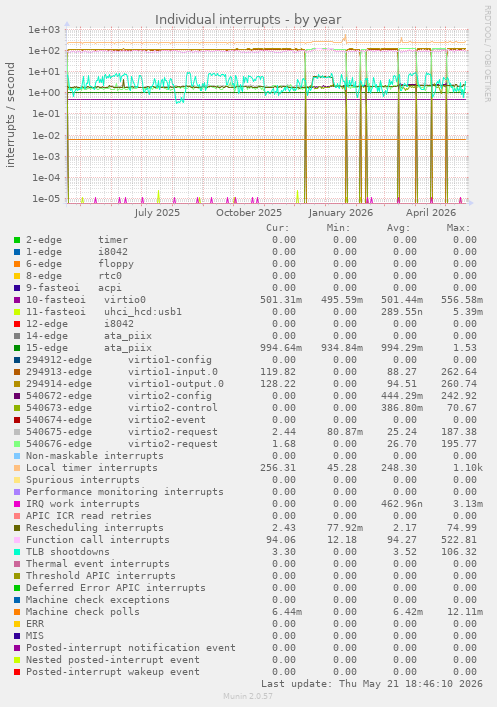Click the orange Machine check polls swatch
Screen dimensions: 497x707
[17, 612]
